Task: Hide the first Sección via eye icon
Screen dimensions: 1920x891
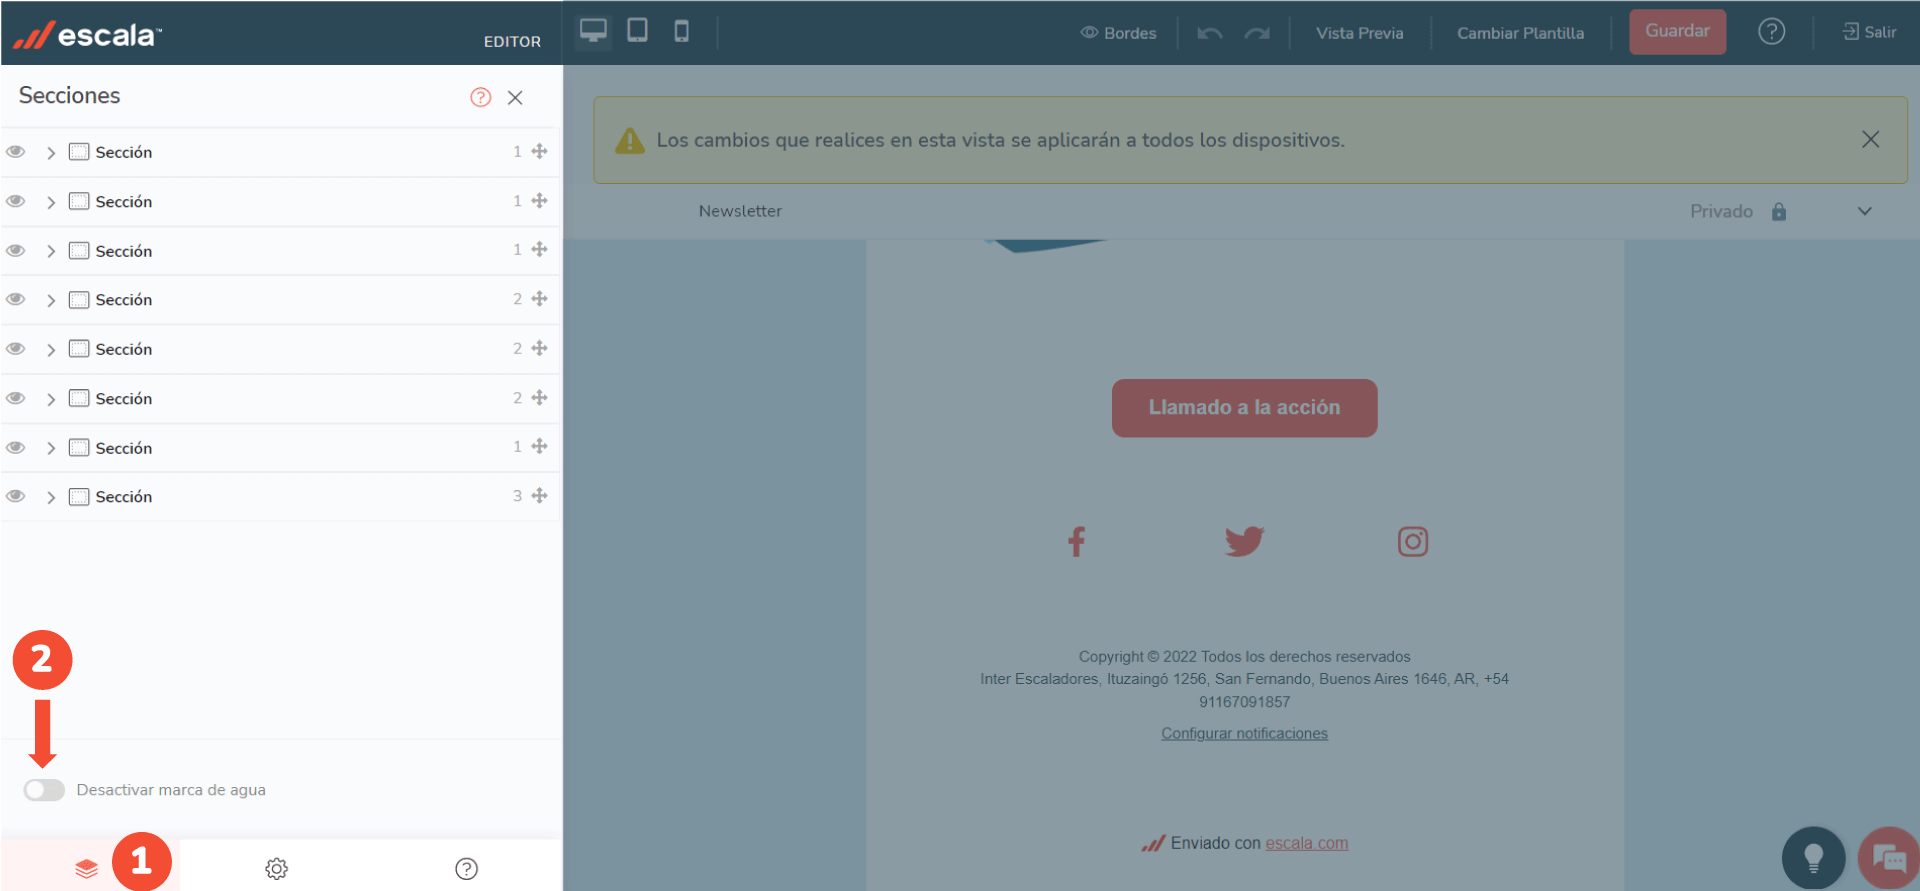Action: 16,152
